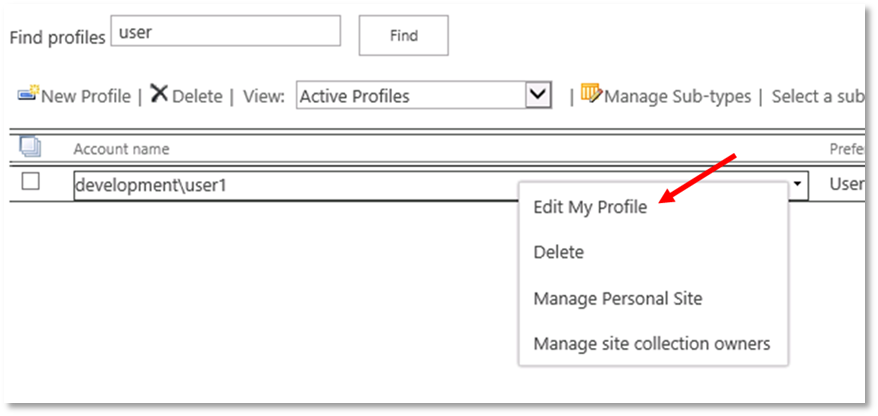
Task: Click the New Profile text link
Action: [x=86, y=96]
